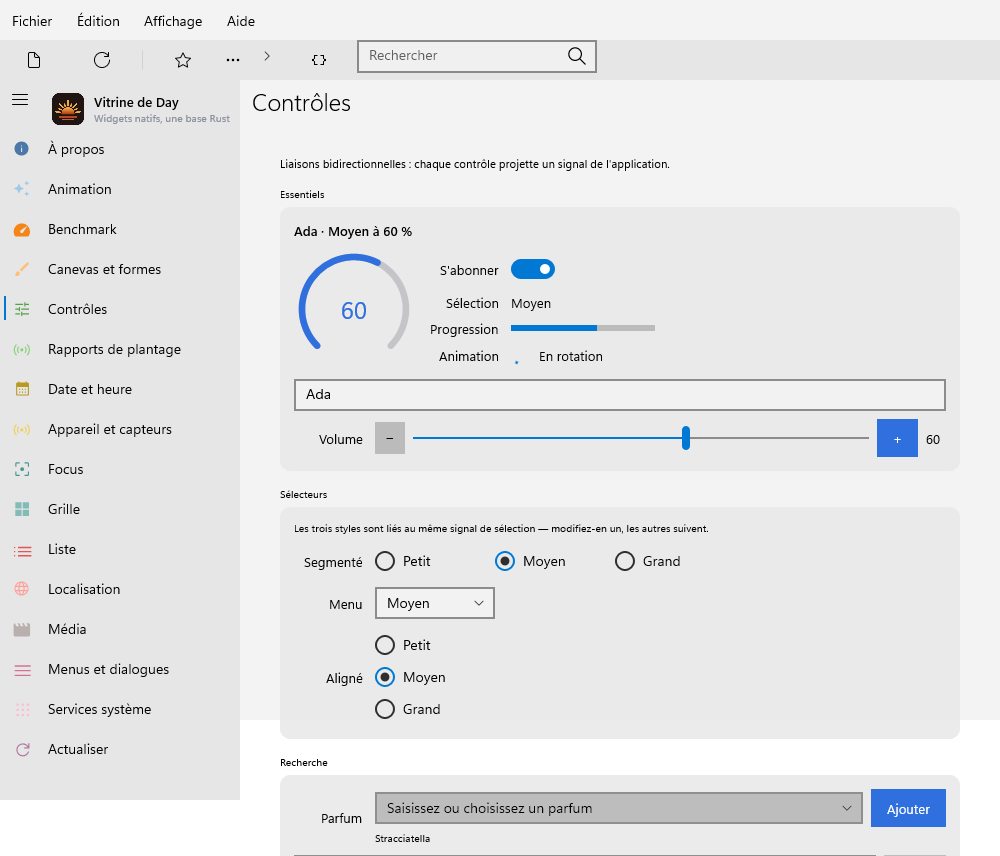The width and height of the screenshot is (1000, 856).
Task: Click the Appareil et capteurs sensor icon
Action: (22, 429)
